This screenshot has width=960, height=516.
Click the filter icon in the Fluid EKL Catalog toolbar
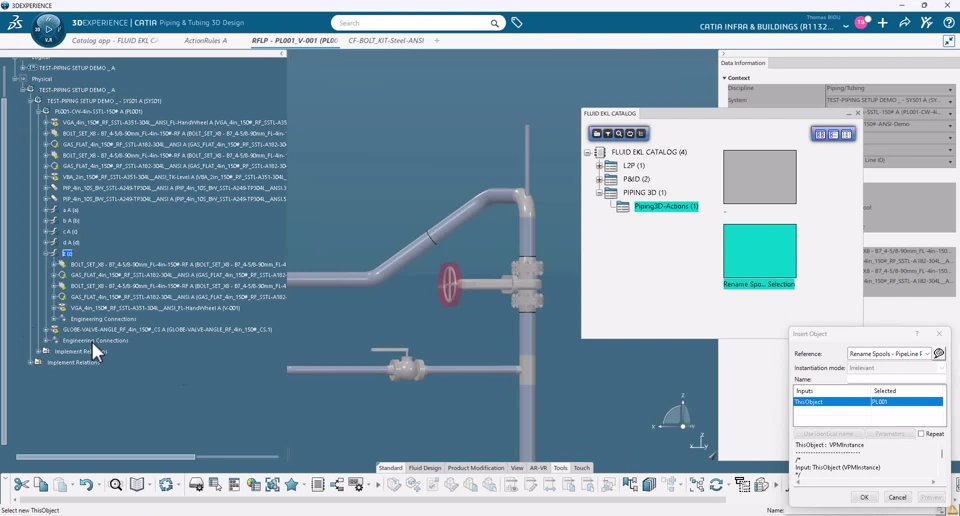[607, 133]
